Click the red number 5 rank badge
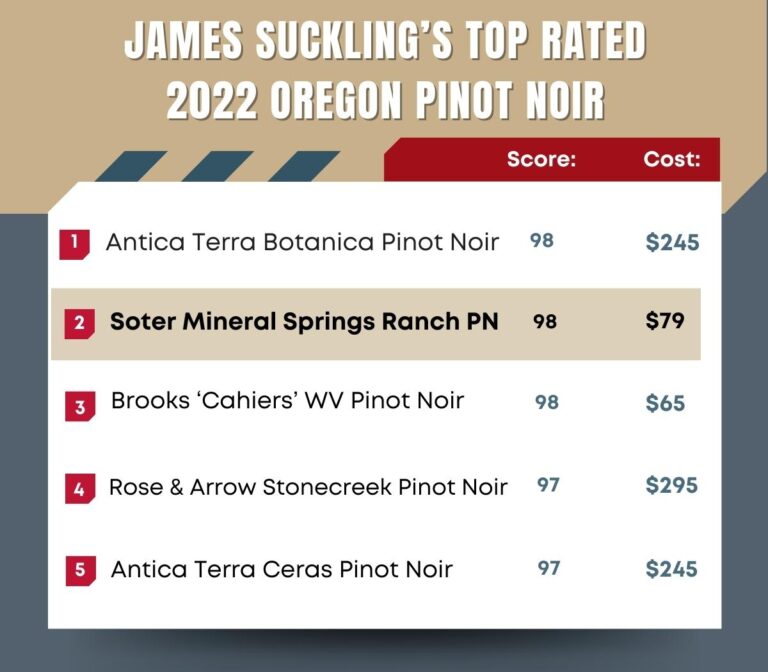This screenshot has height=672, width=768. coord(80,571)
